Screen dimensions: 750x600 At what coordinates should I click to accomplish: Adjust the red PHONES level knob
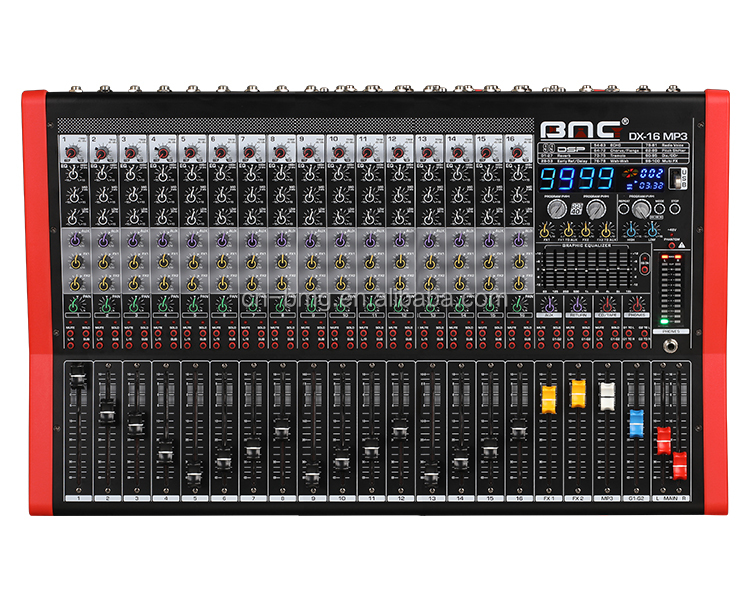pyautogui.click(x=637, y=304)
